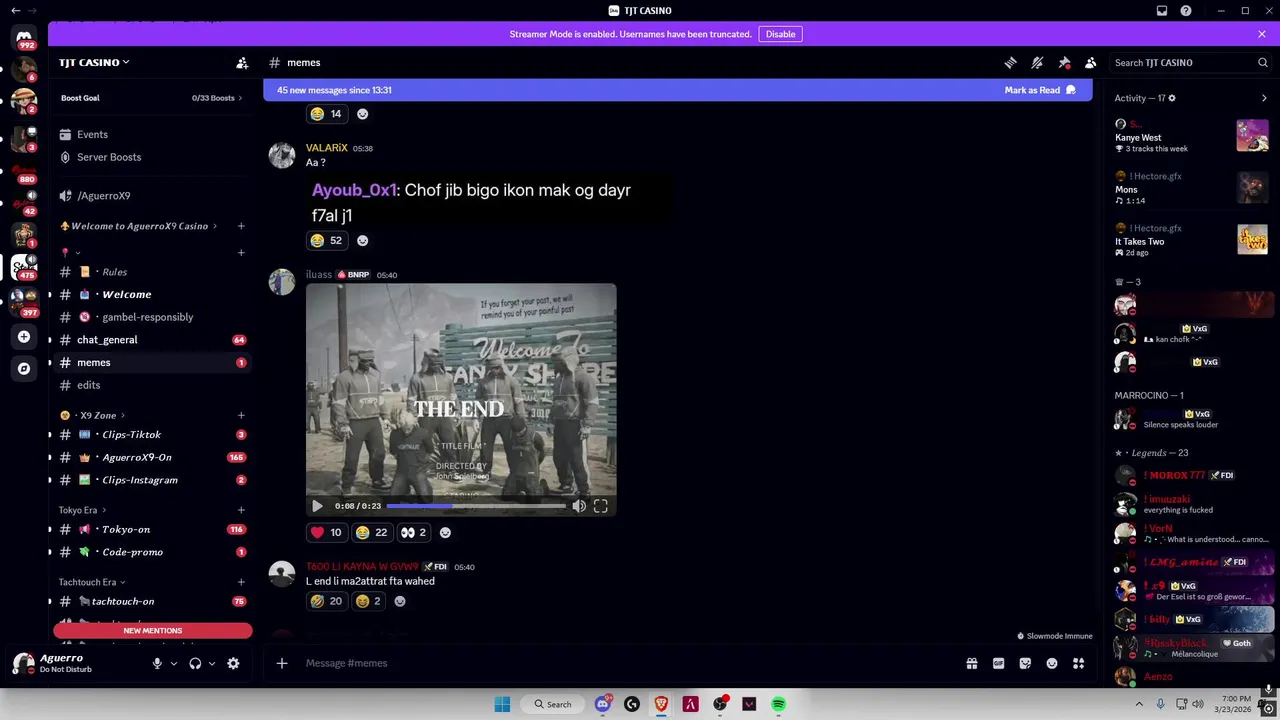Open the emoji picker in message bar

point(1052,663)
